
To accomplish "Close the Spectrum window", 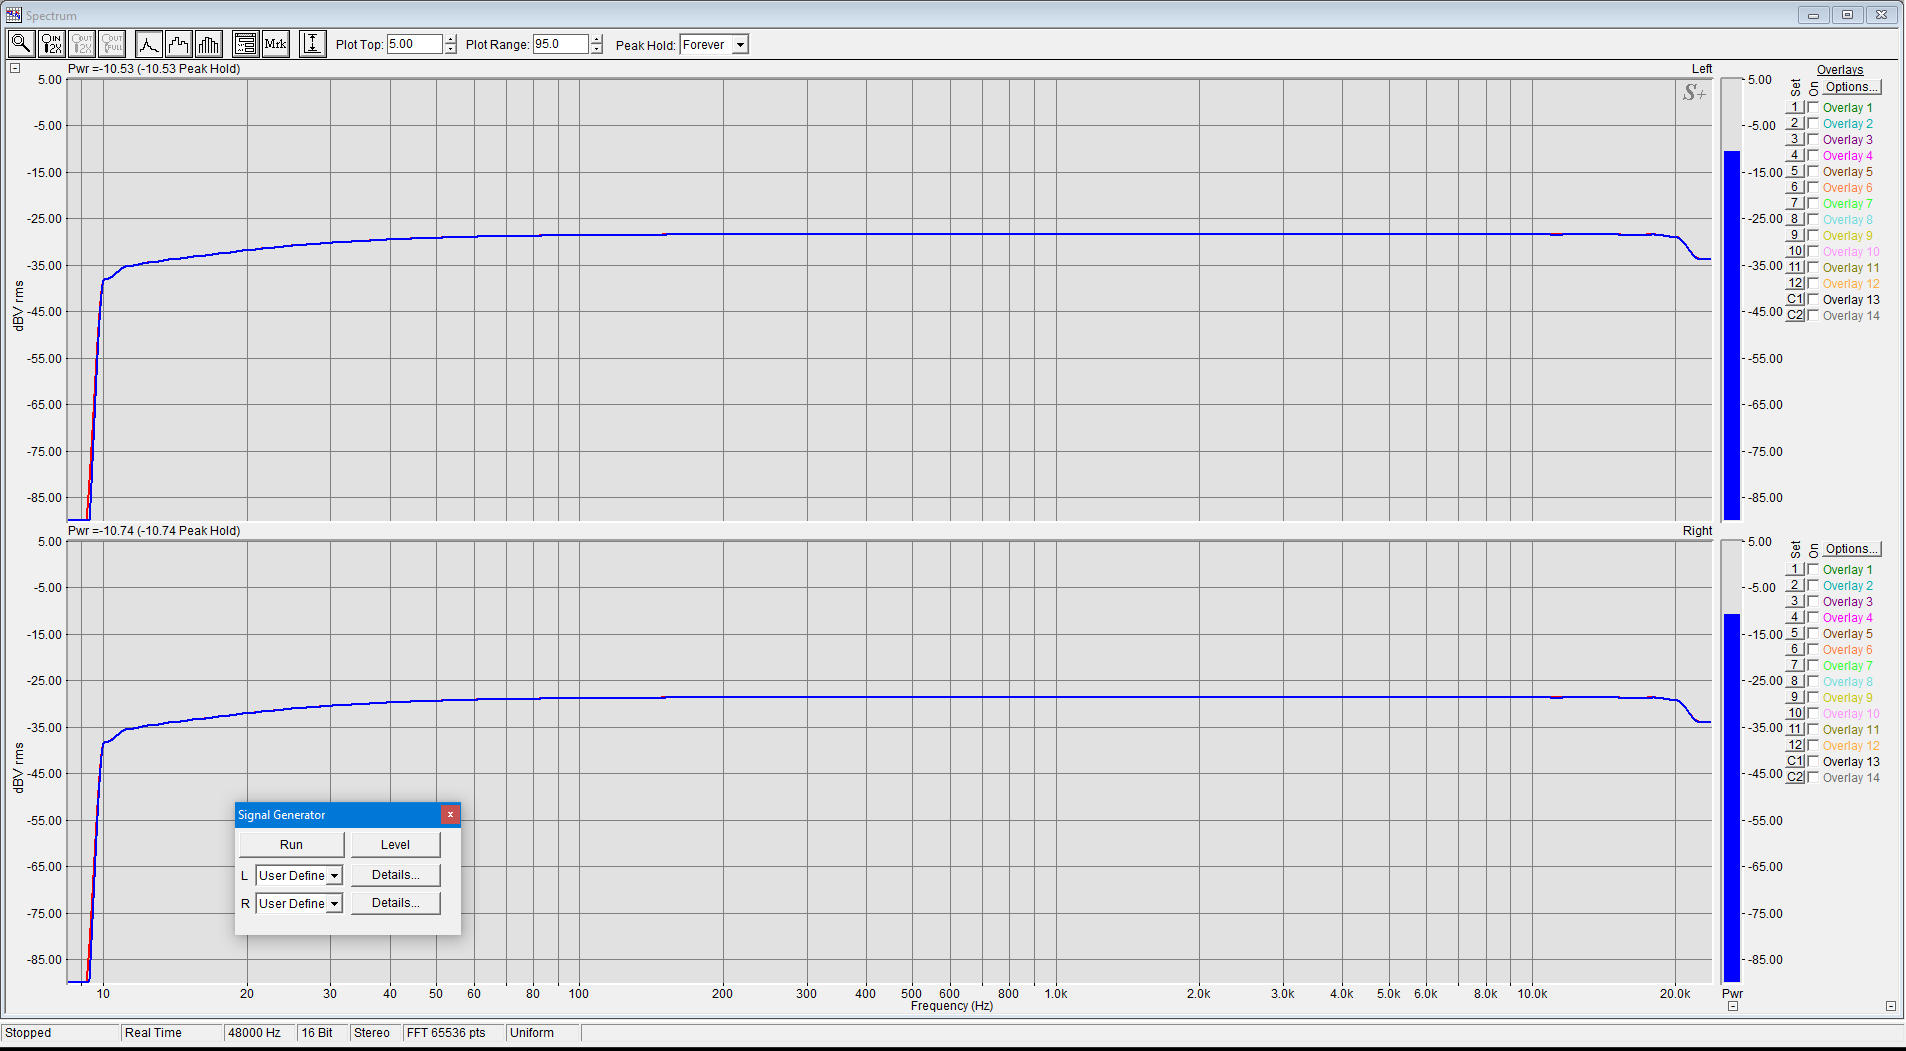I will coord(1881,15).
